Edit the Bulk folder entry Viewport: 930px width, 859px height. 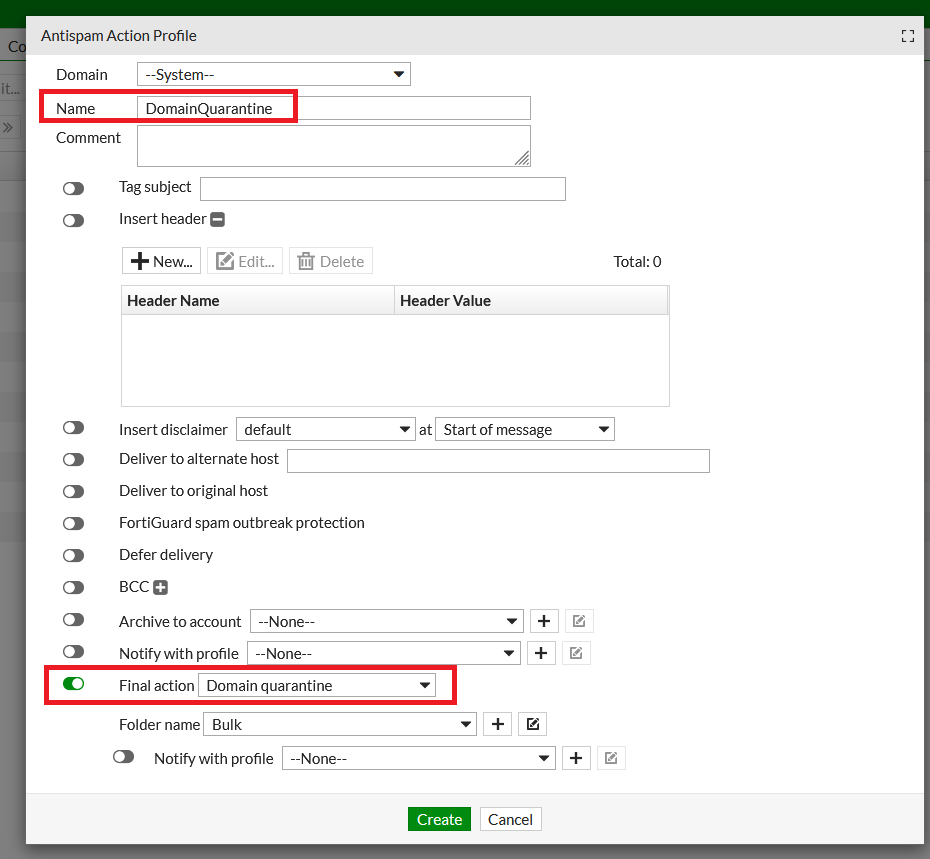pyautogui.click(x=533, y=724)
